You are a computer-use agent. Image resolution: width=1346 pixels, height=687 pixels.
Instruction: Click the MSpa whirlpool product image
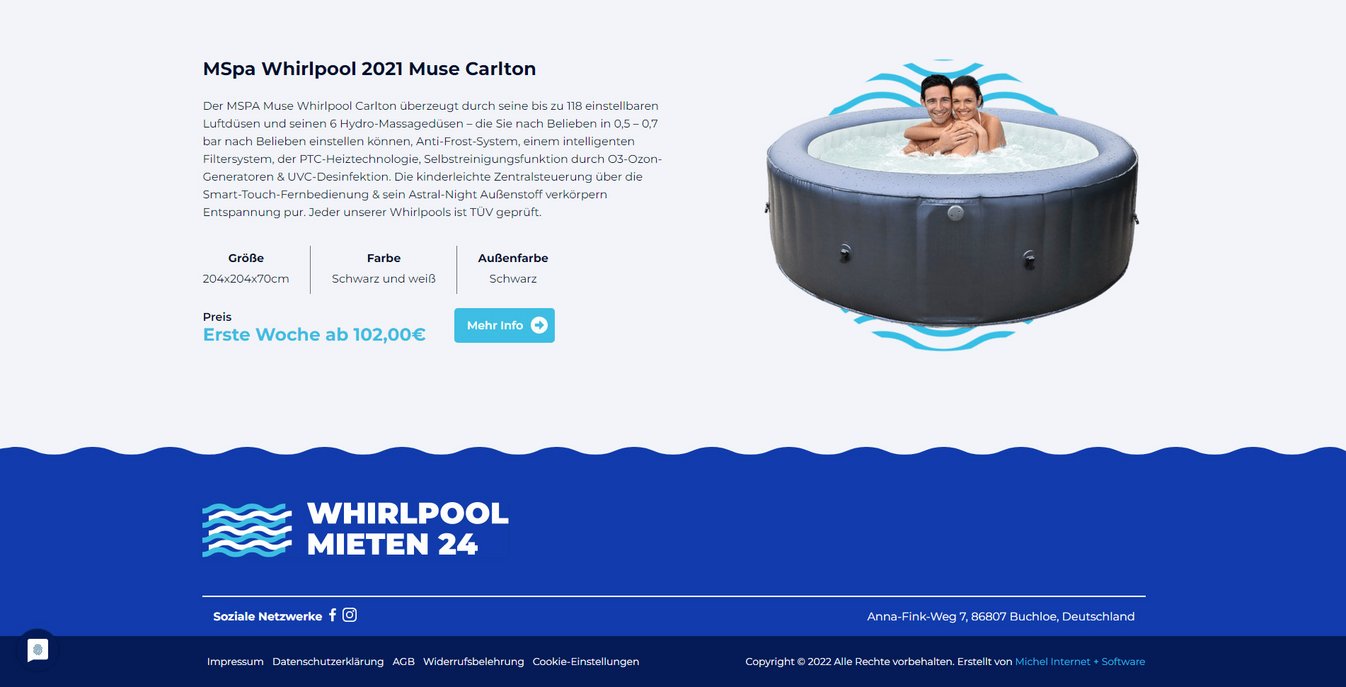point(952,205)
